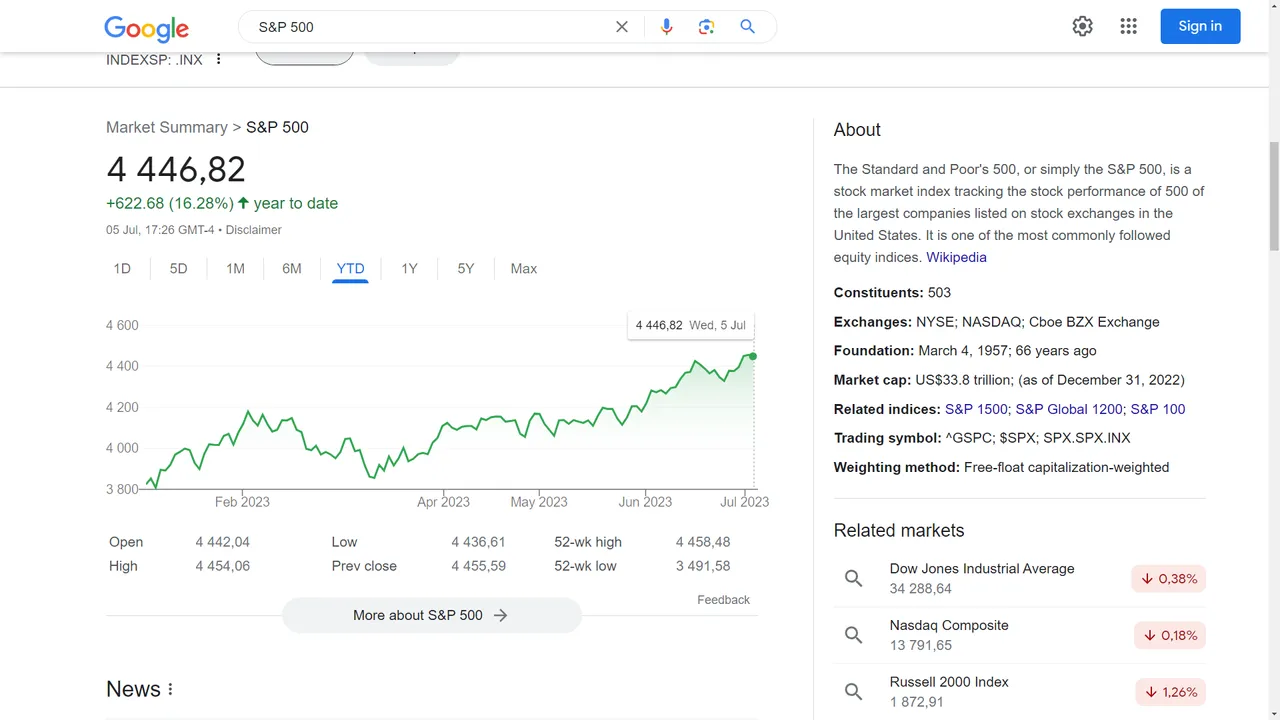This screenshot has width=1280, height=720.
Task: Click the Dow Jones 0,38% change badge
Action: [1168, 579]
